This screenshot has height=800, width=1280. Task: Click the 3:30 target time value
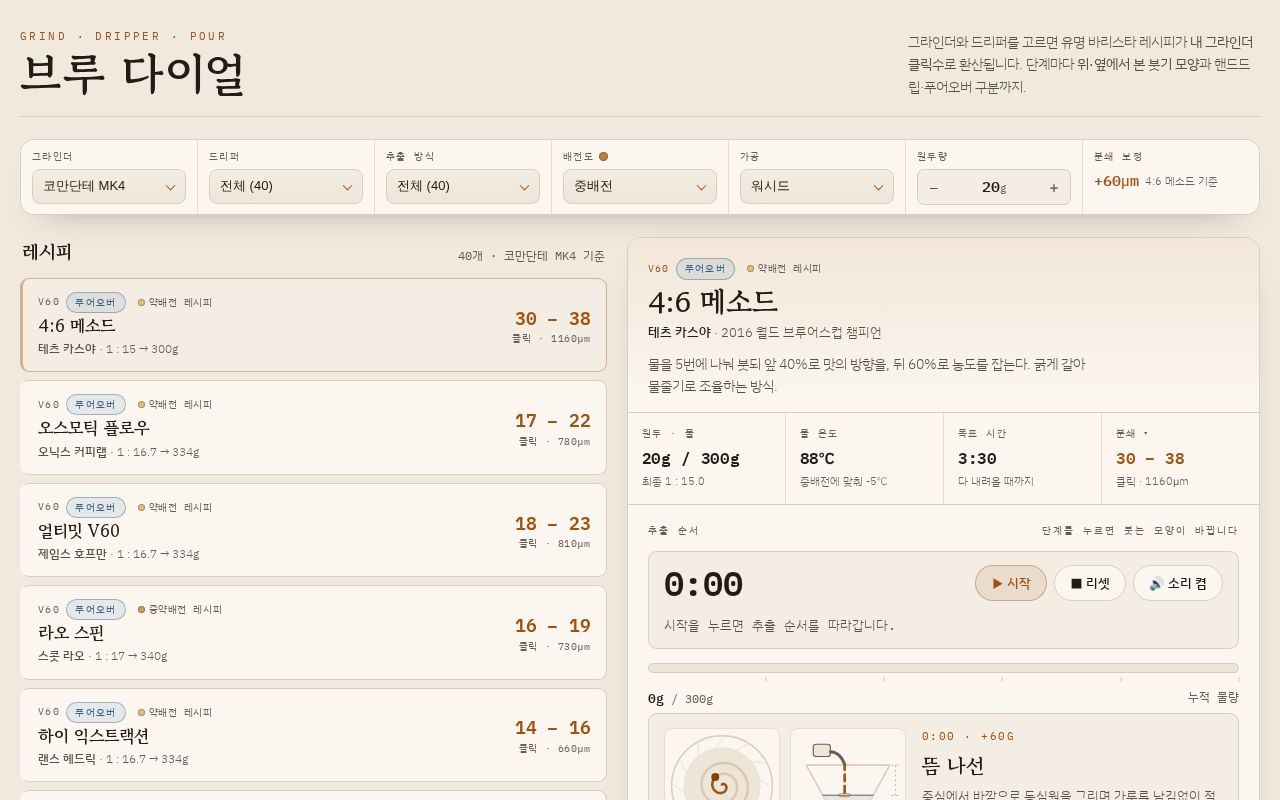[977, 459]
